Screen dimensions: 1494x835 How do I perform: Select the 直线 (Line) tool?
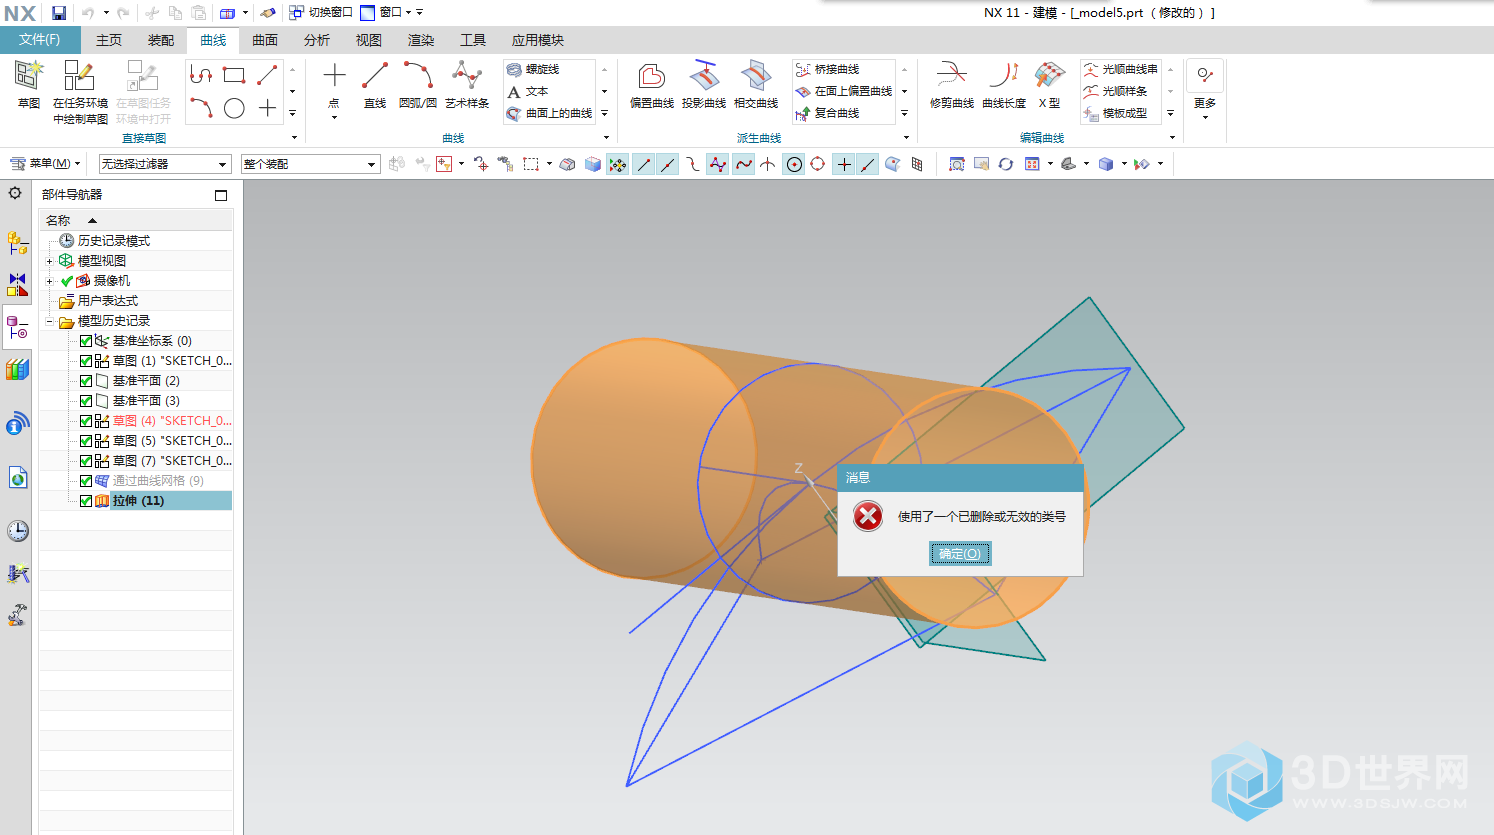click(x=375, y=84)
